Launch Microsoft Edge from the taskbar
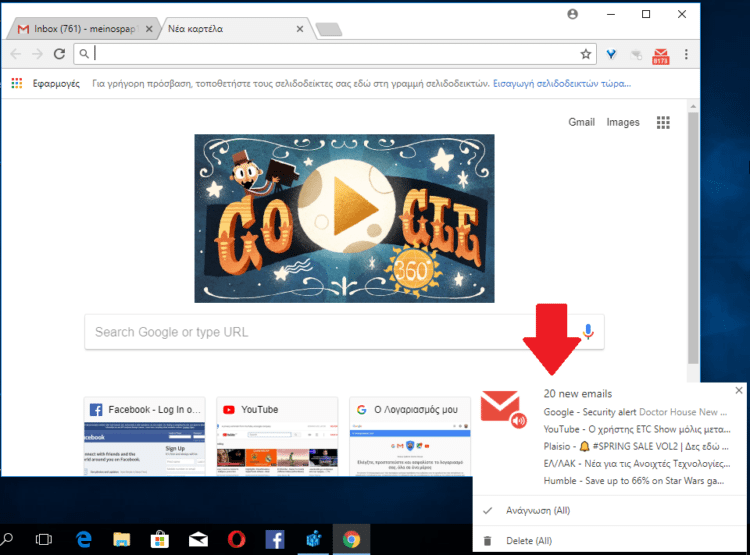Viewport: 750px width, 555px height. (84, 540)
